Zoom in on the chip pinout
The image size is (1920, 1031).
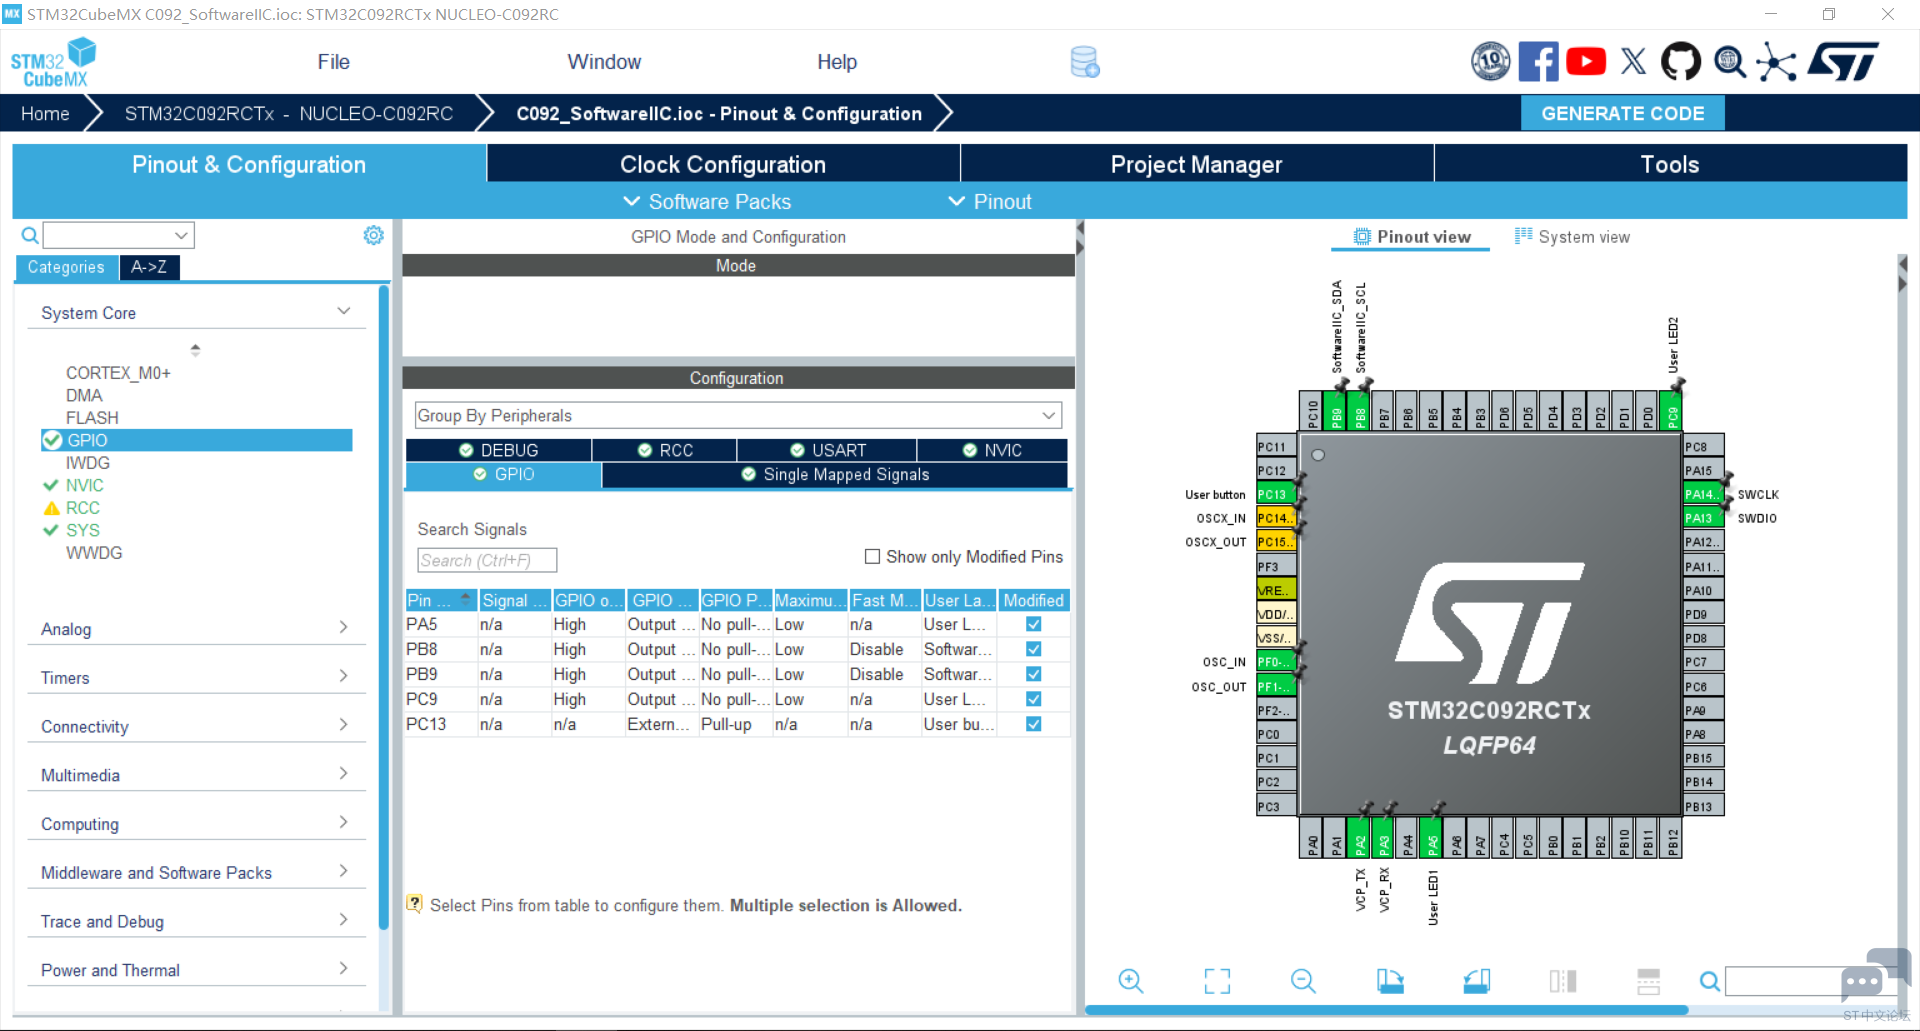(1131, 981)
